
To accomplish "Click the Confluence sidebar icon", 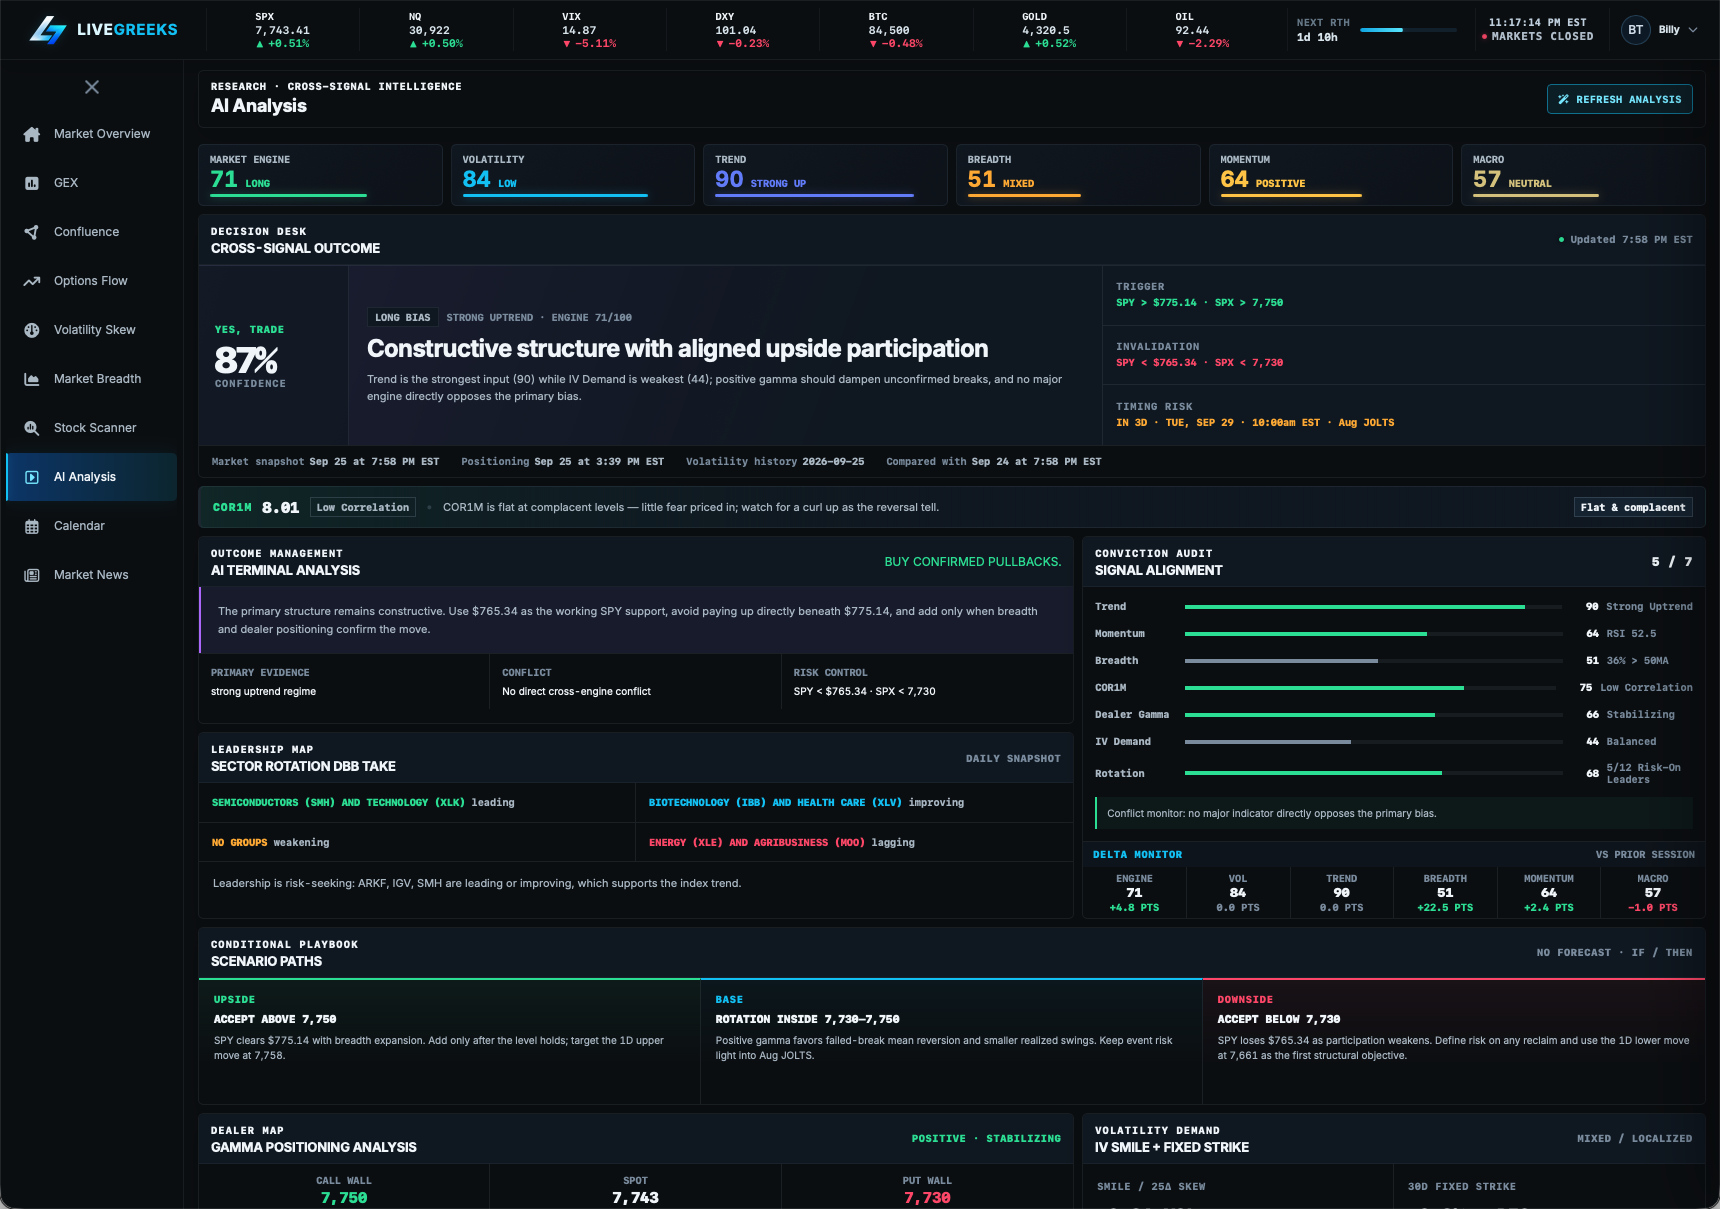I will click(x=32, y=232).
